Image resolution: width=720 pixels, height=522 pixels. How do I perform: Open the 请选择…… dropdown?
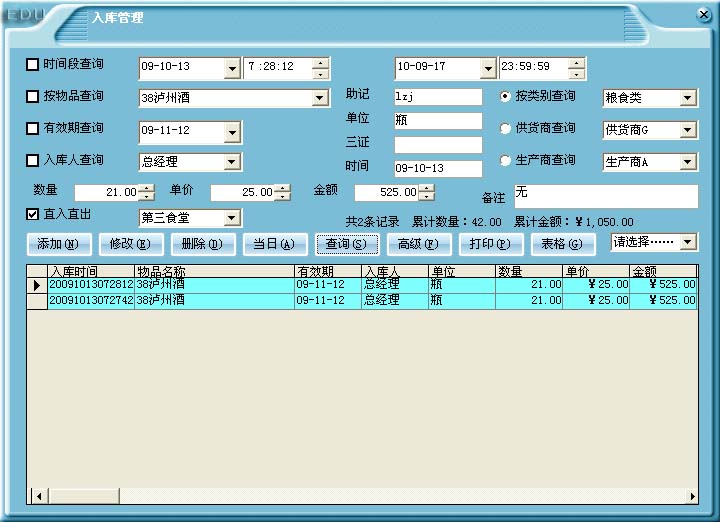(x=688, y=242)
